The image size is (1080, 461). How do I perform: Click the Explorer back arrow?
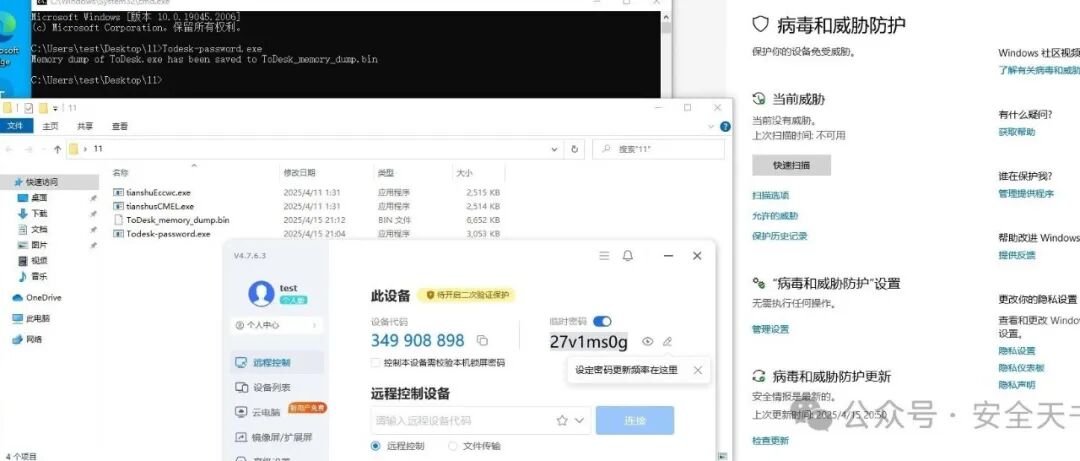(x=10, y=149)
